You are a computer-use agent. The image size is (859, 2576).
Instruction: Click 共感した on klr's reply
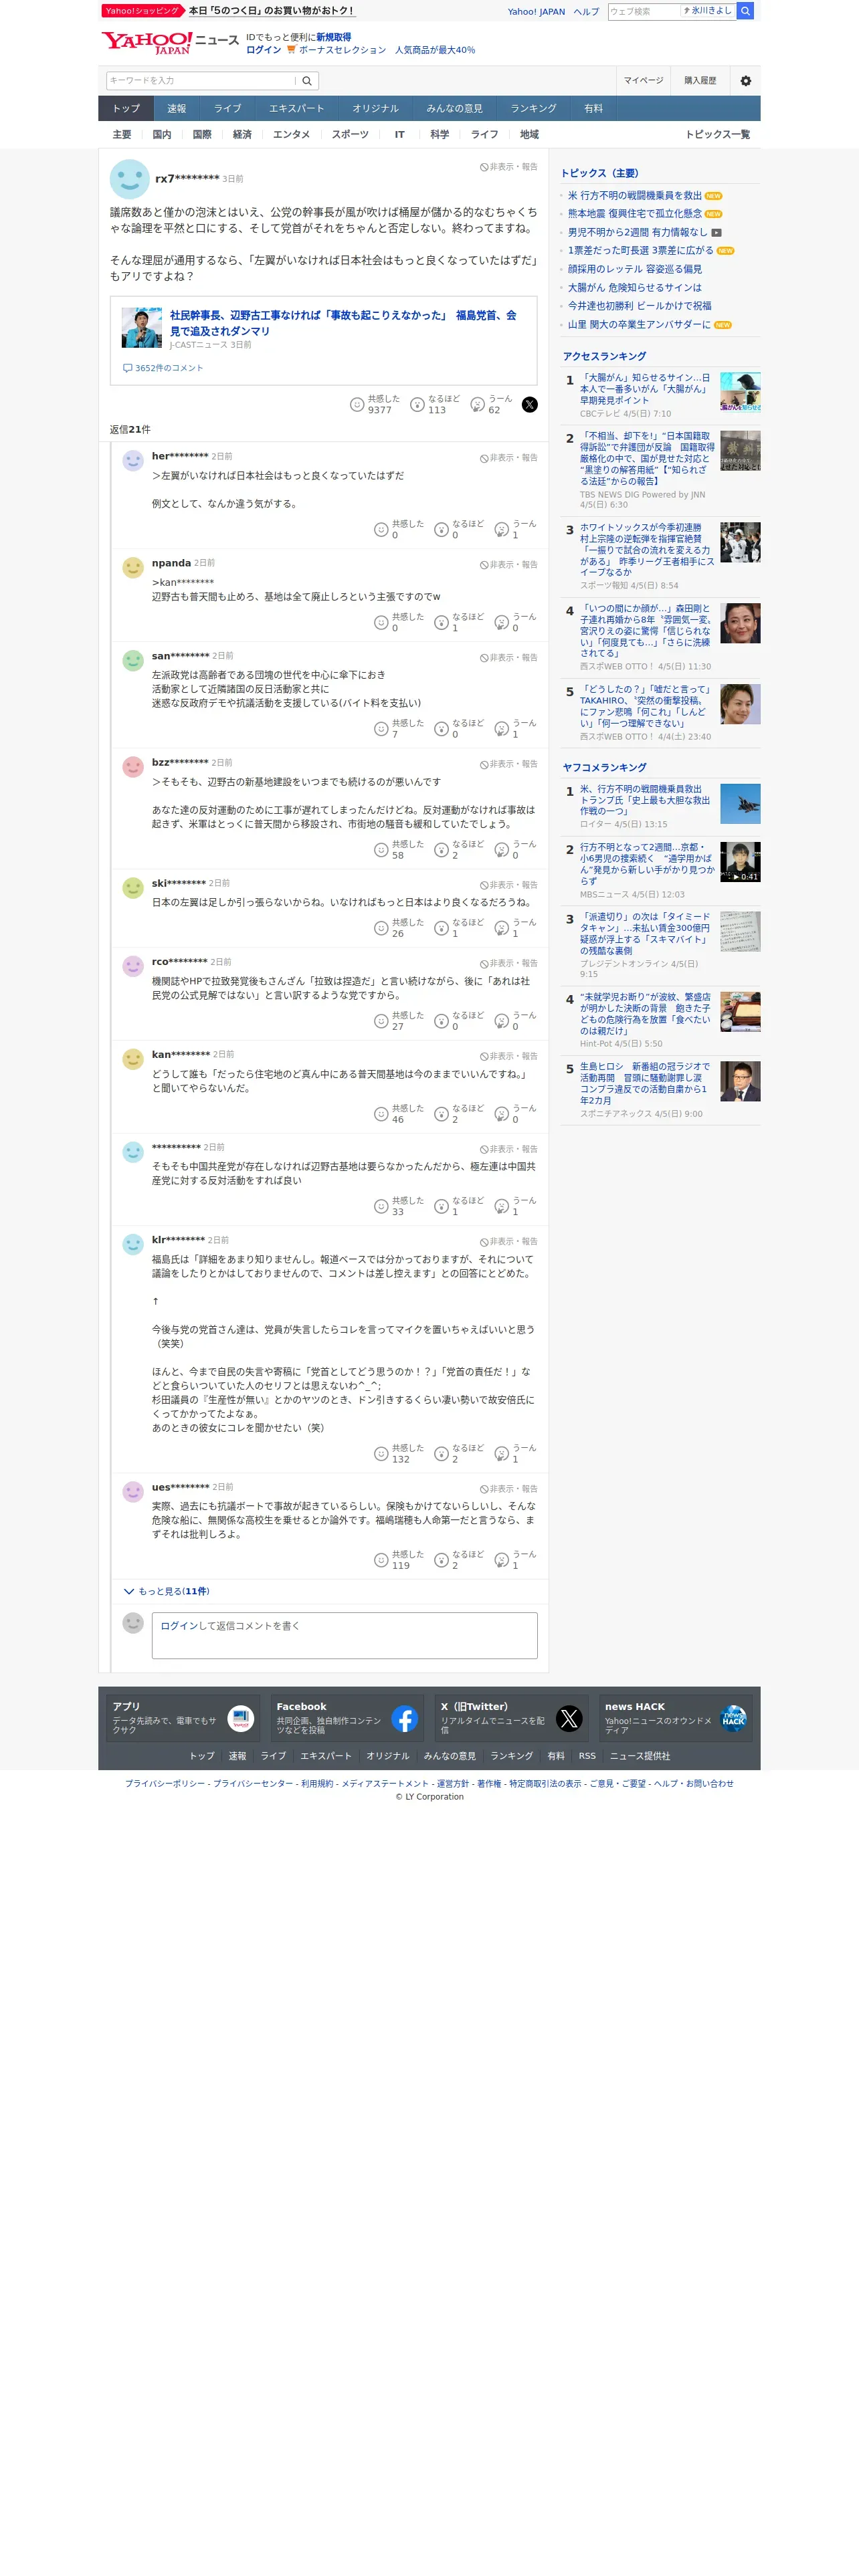point(398,1453)
